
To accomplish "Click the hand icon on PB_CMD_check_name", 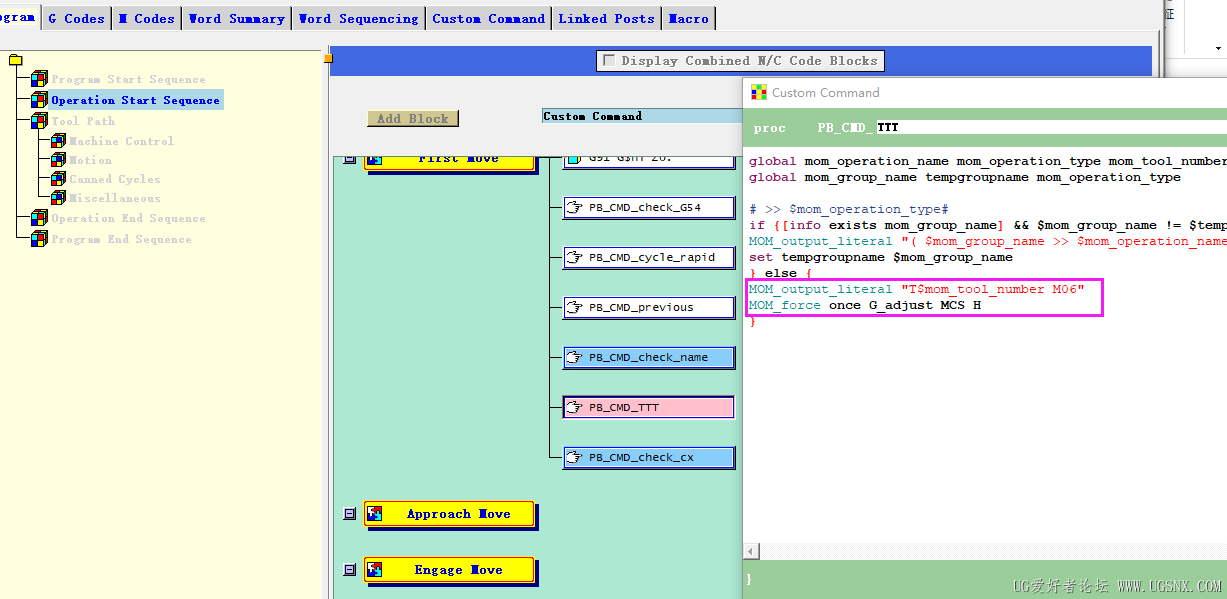I will click(x=574, y=357).
